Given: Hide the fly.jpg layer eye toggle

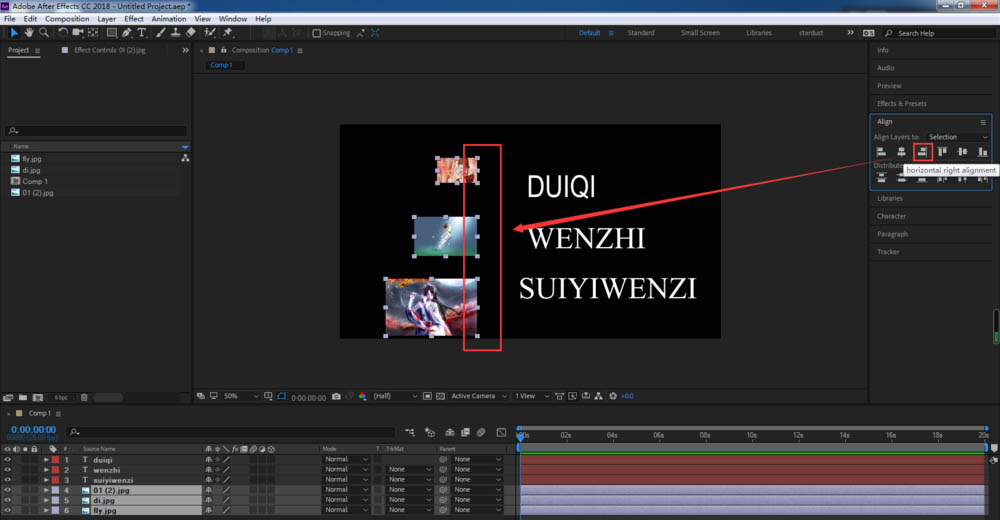Looking at the screenshot, I should pos(8,510).
